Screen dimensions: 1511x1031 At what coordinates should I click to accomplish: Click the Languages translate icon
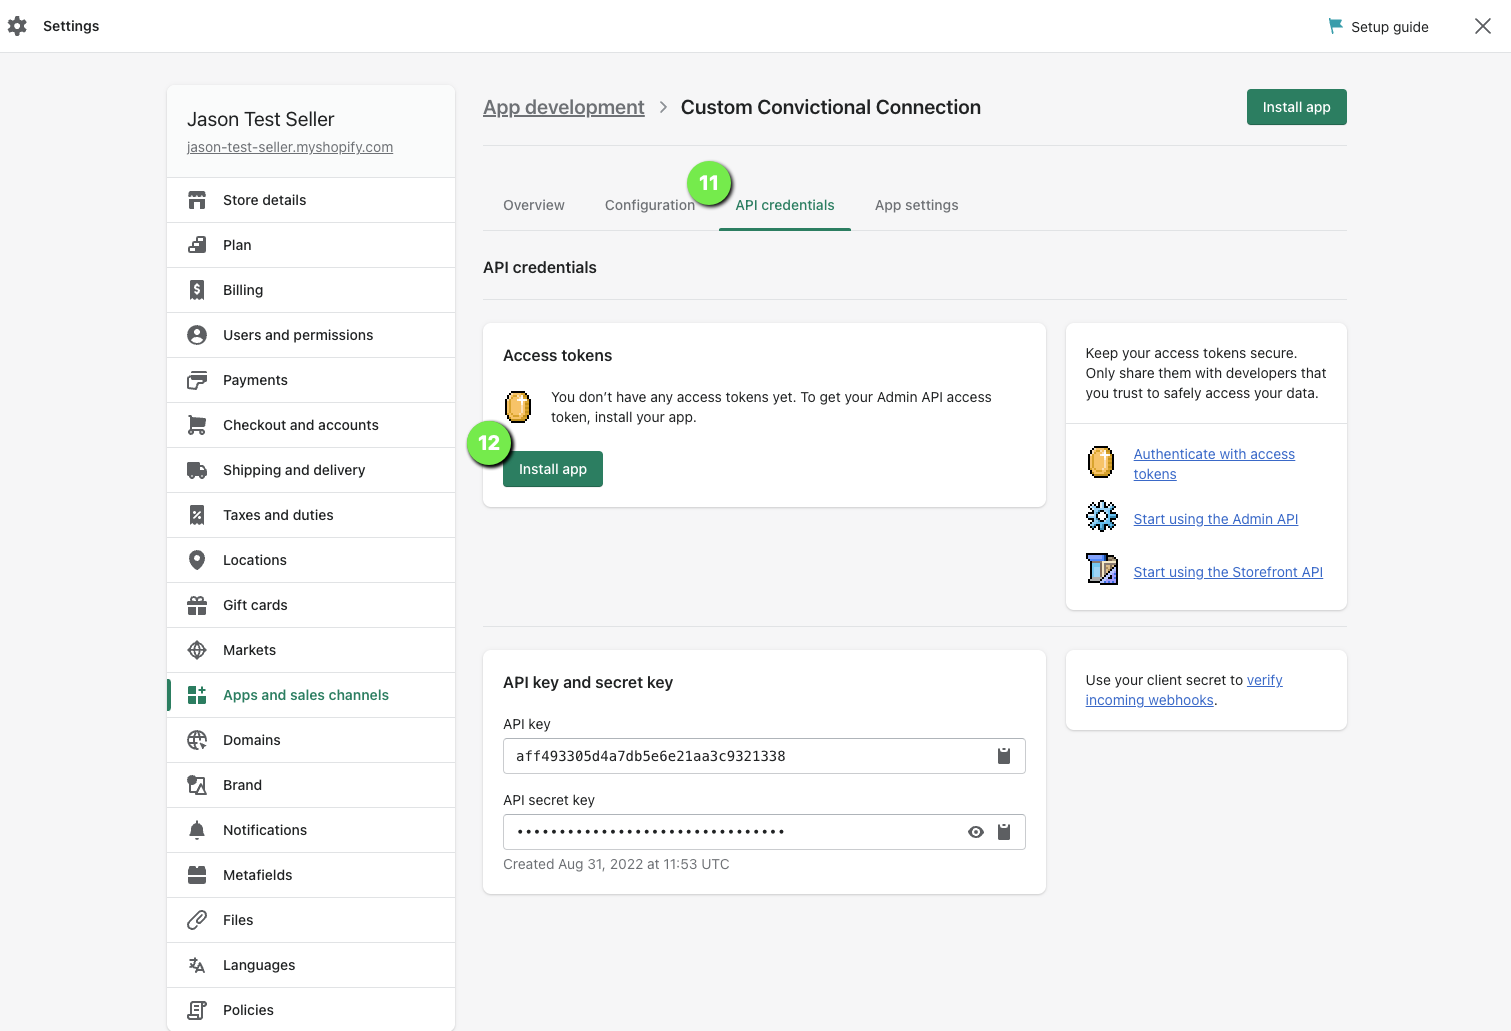197,965
